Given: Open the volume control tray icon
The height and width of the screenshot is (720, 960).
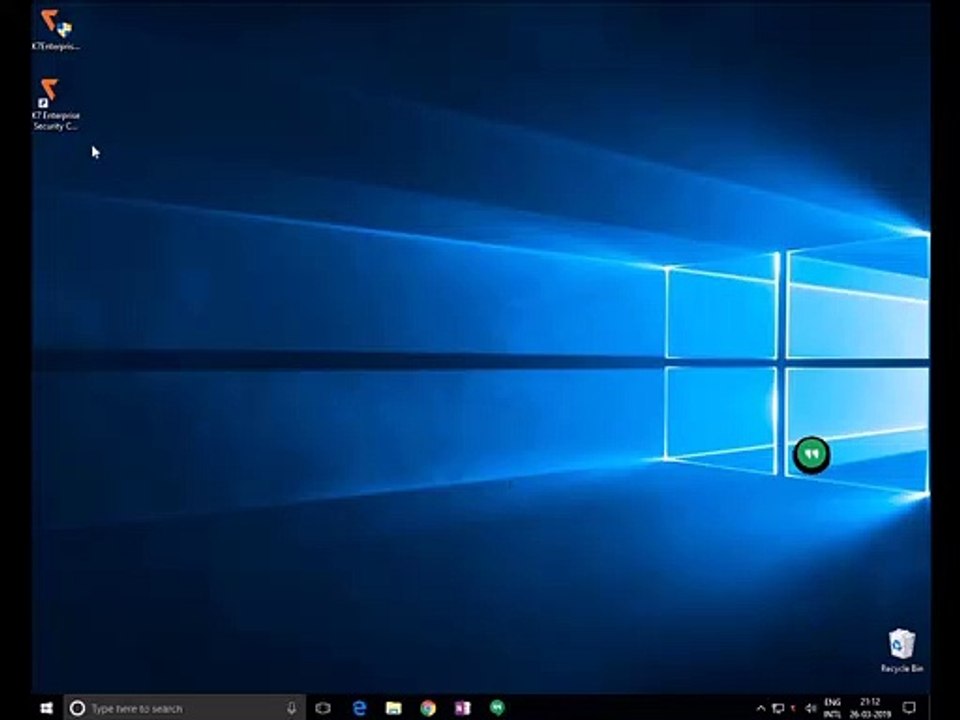Looking at the screenshot, I should coord(811,708).
